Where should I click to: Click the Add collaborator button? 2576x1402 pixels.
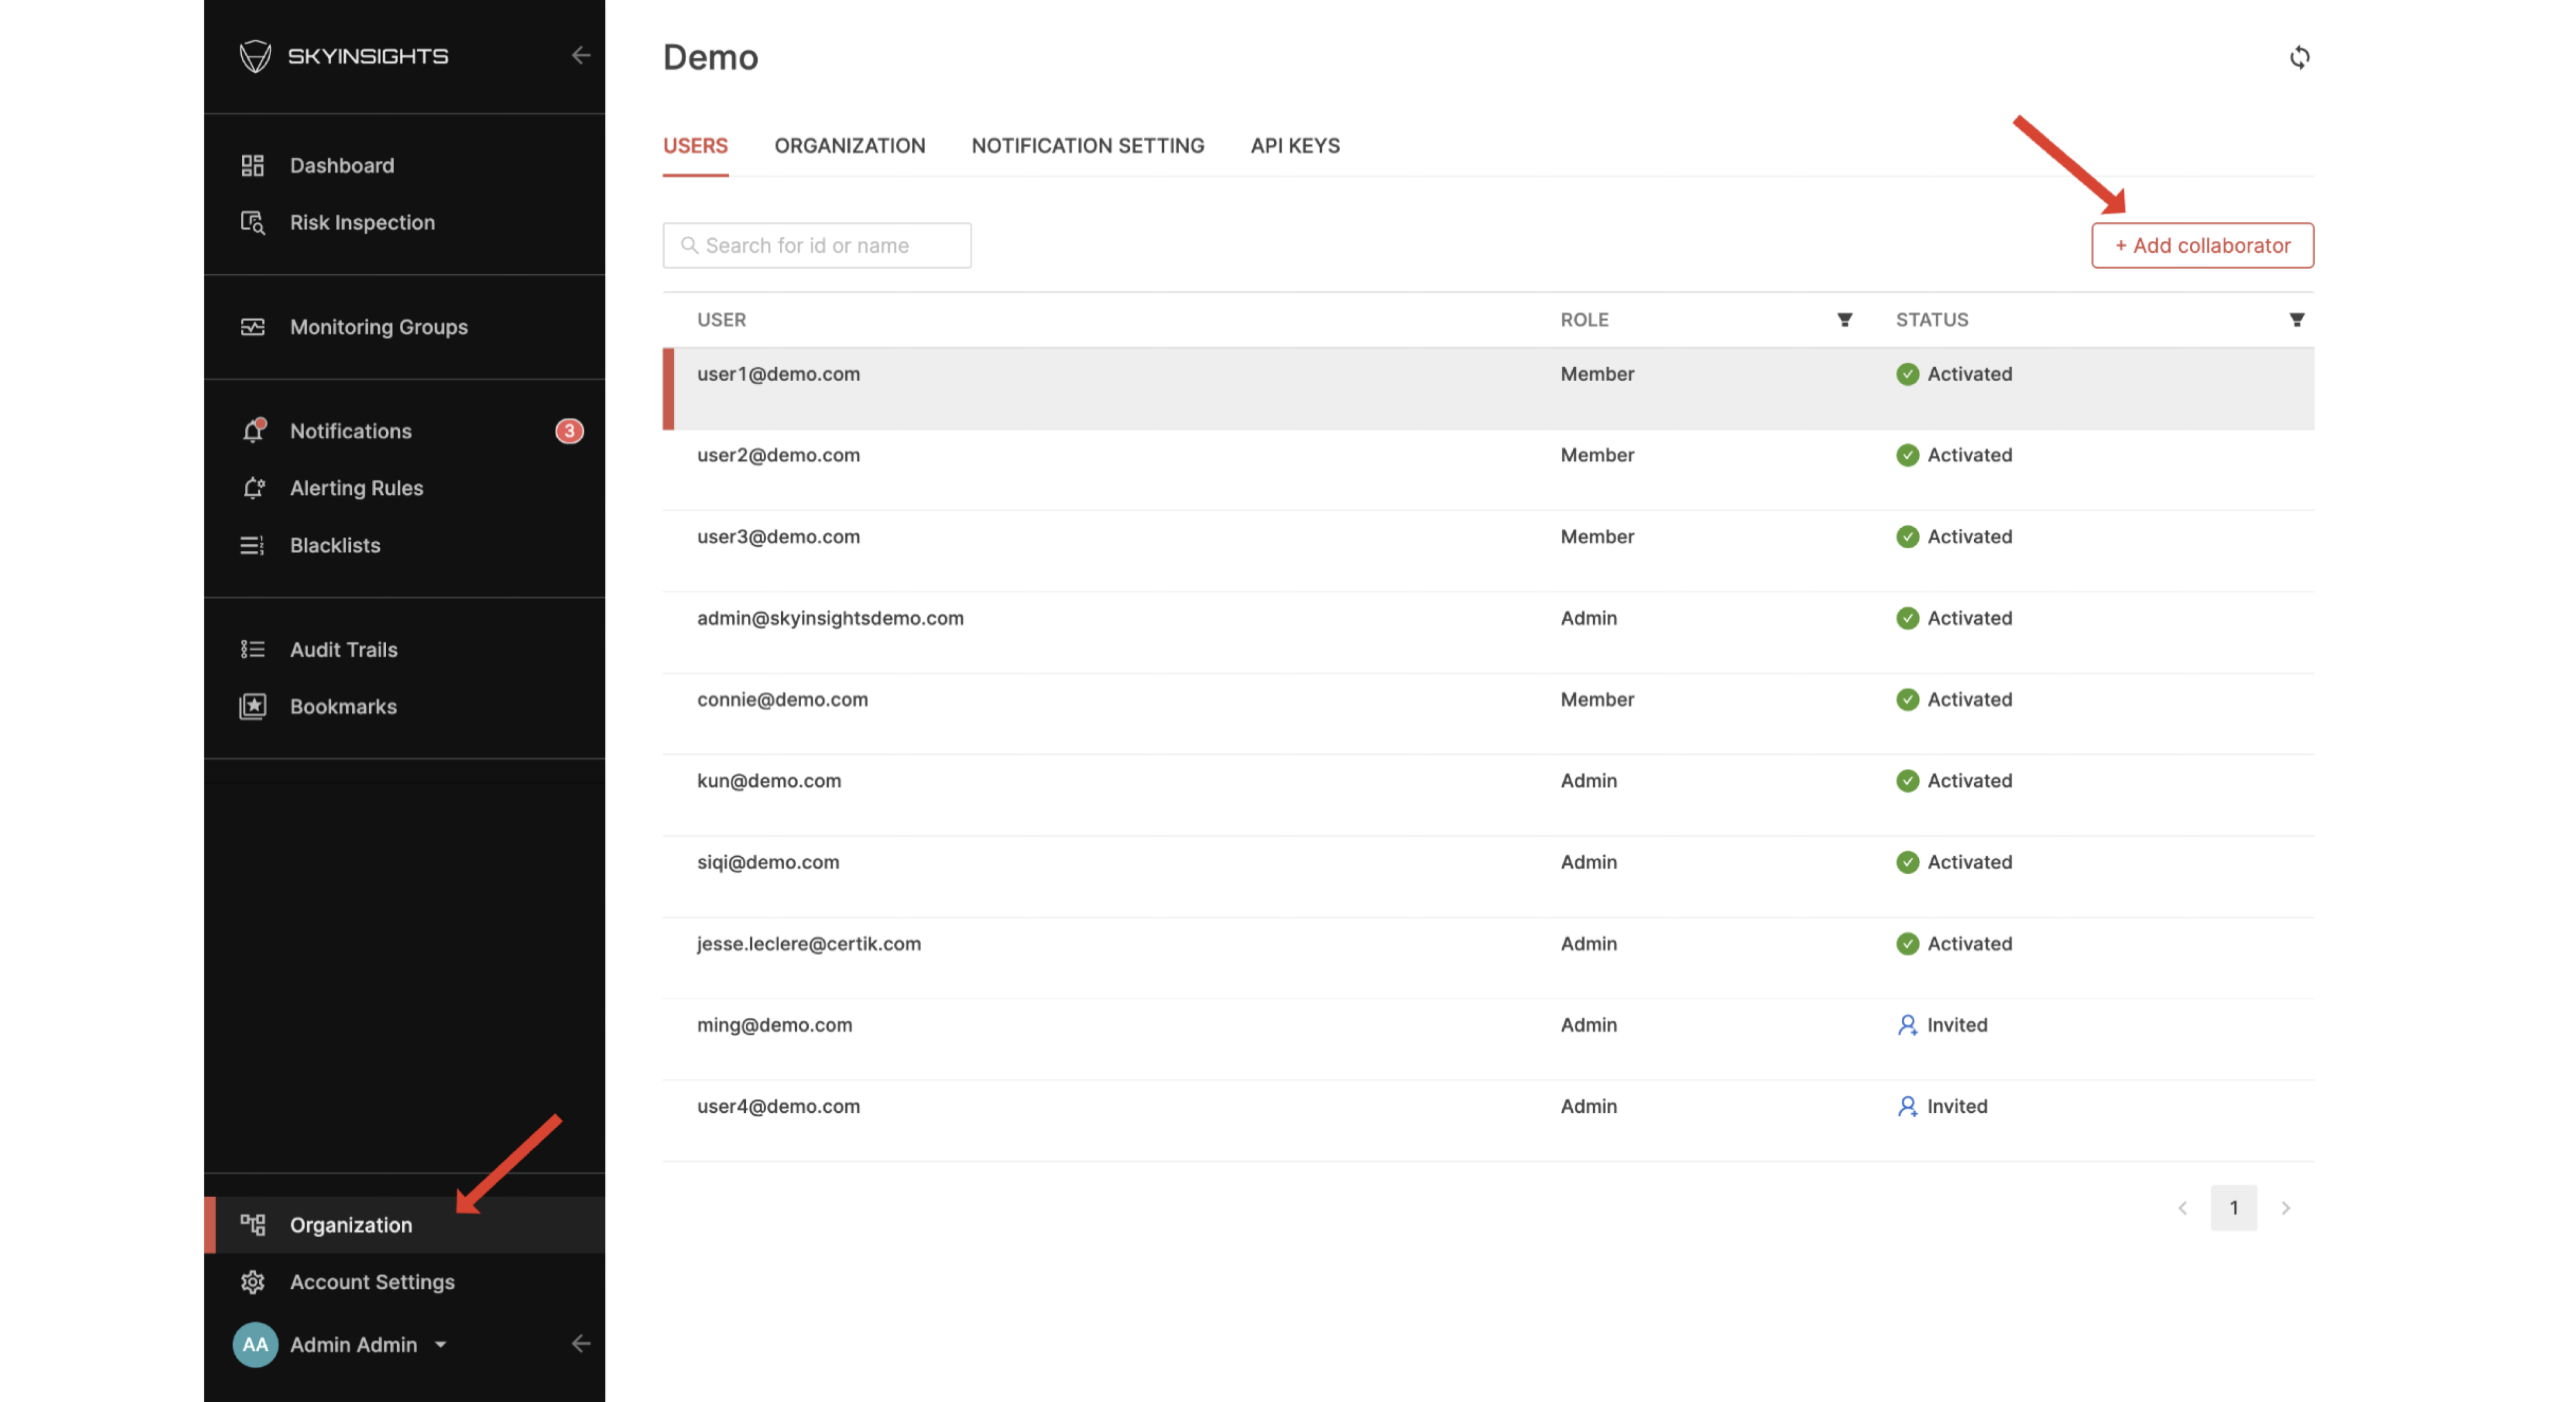[2202, 245]
